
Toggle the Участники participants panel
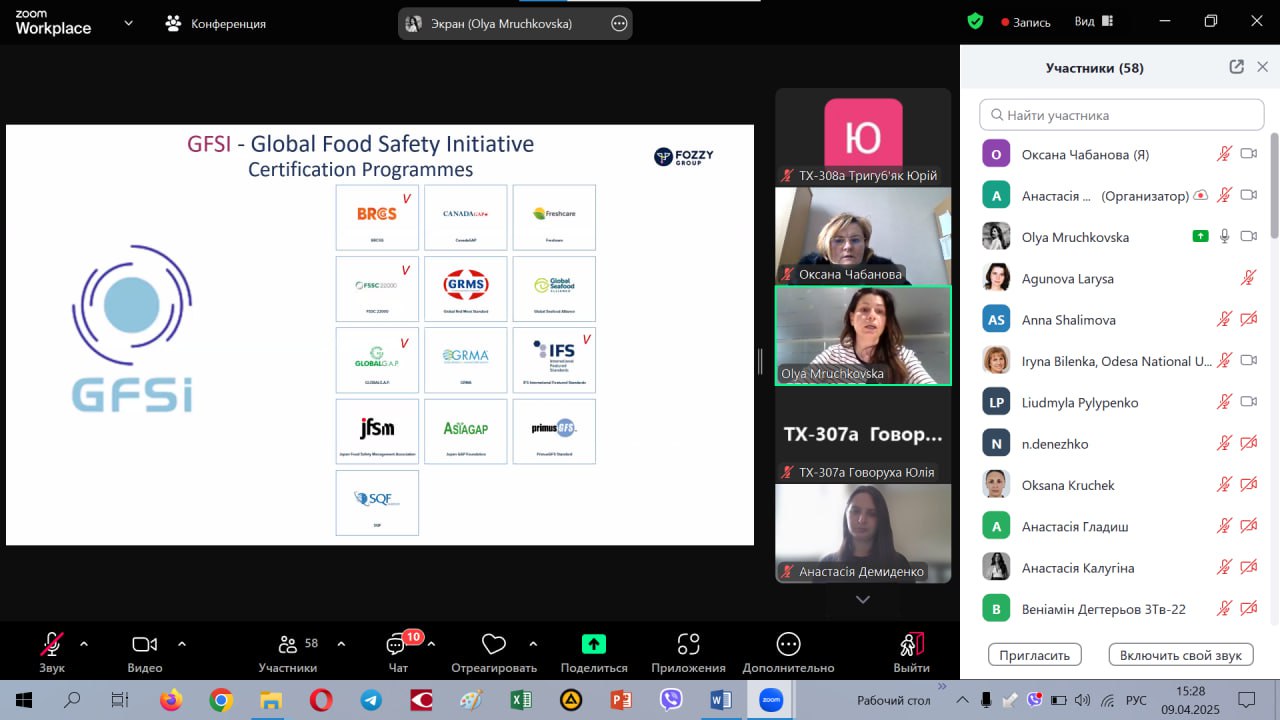tap(288, 645)
